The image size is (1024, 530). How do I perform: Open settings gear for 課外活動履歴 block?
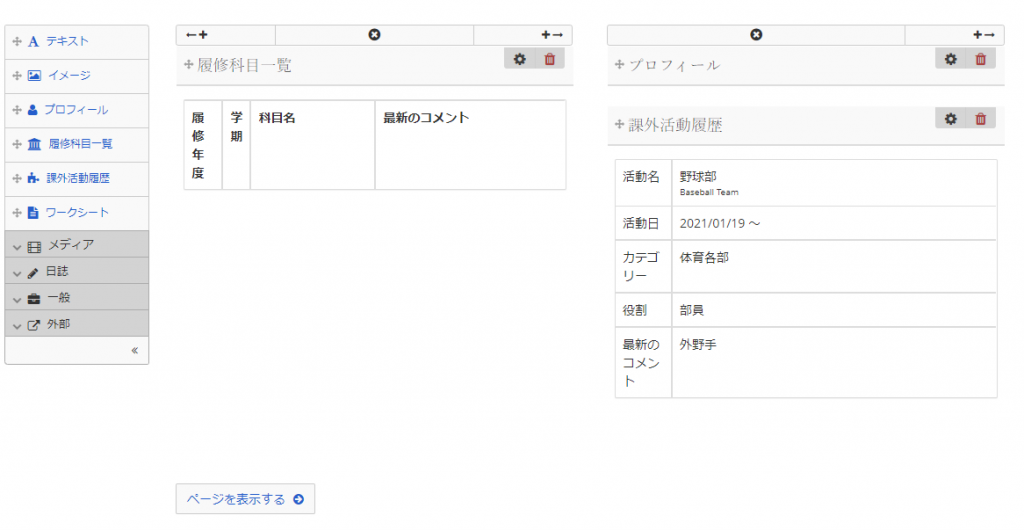tap(951, 119)
